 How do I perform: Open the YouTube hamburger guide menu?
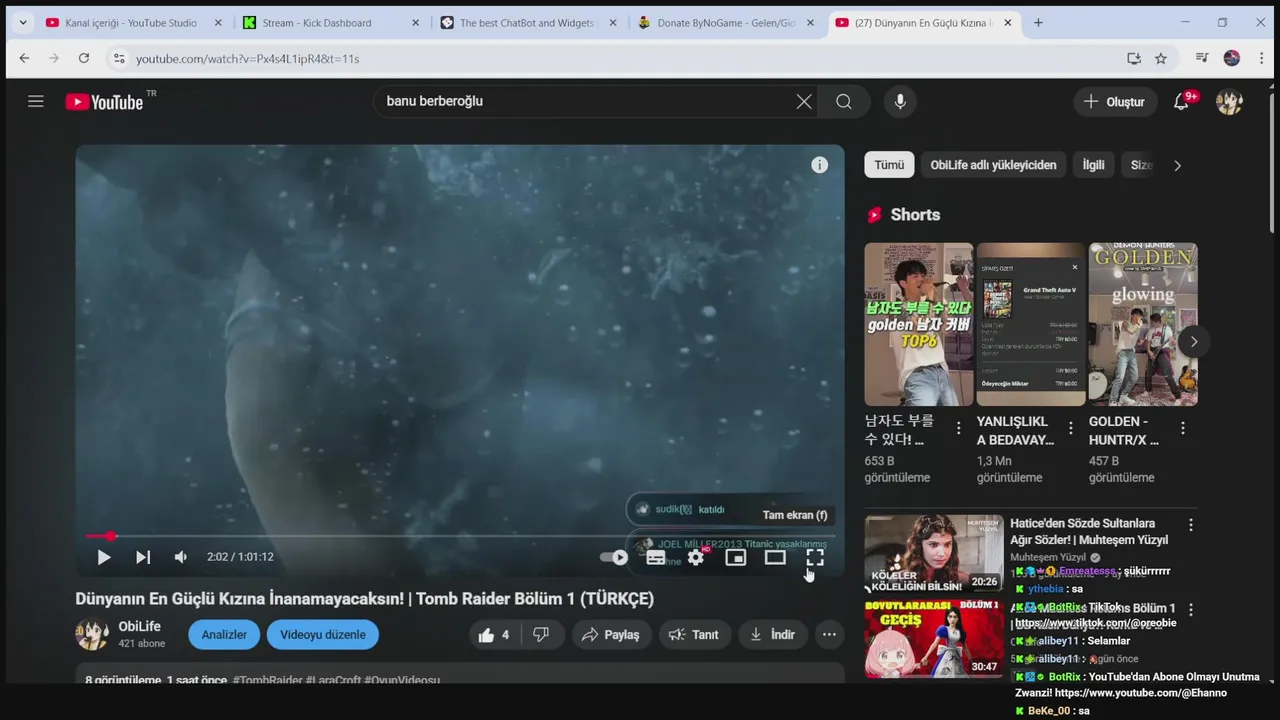(x=36, y=101)
